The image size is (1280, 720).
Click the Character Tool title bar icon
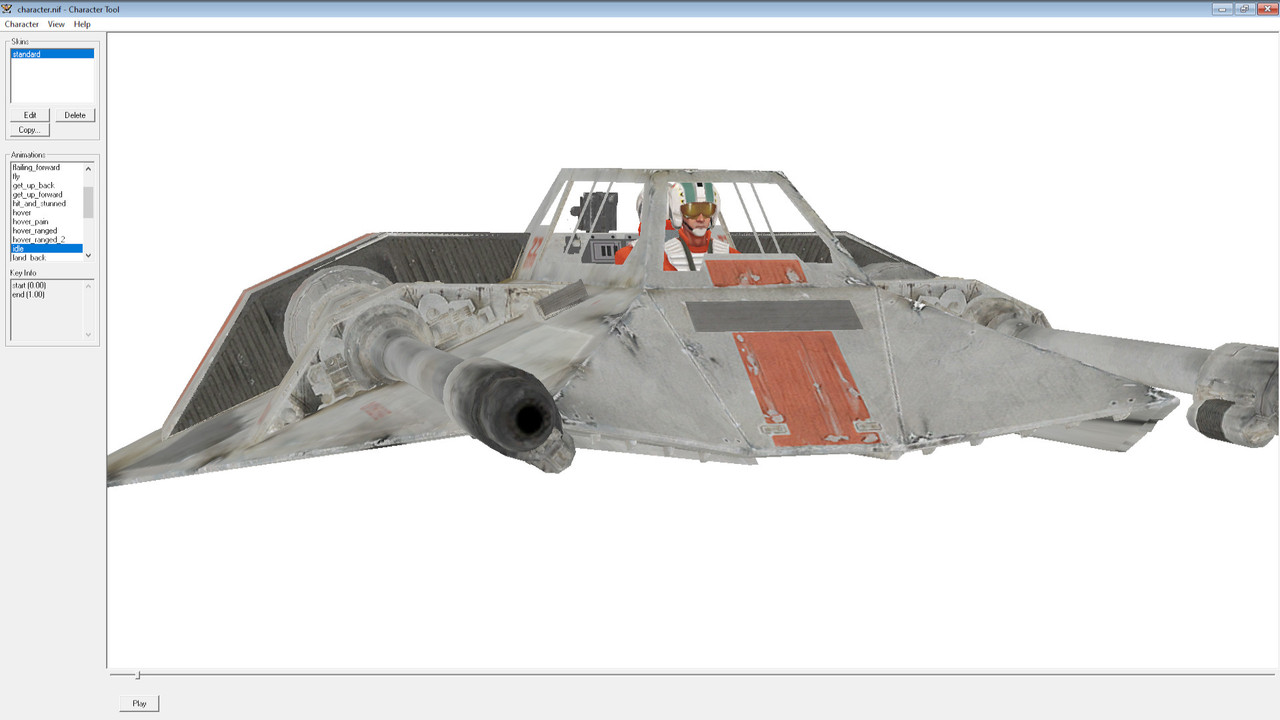(x=8, y=8)
